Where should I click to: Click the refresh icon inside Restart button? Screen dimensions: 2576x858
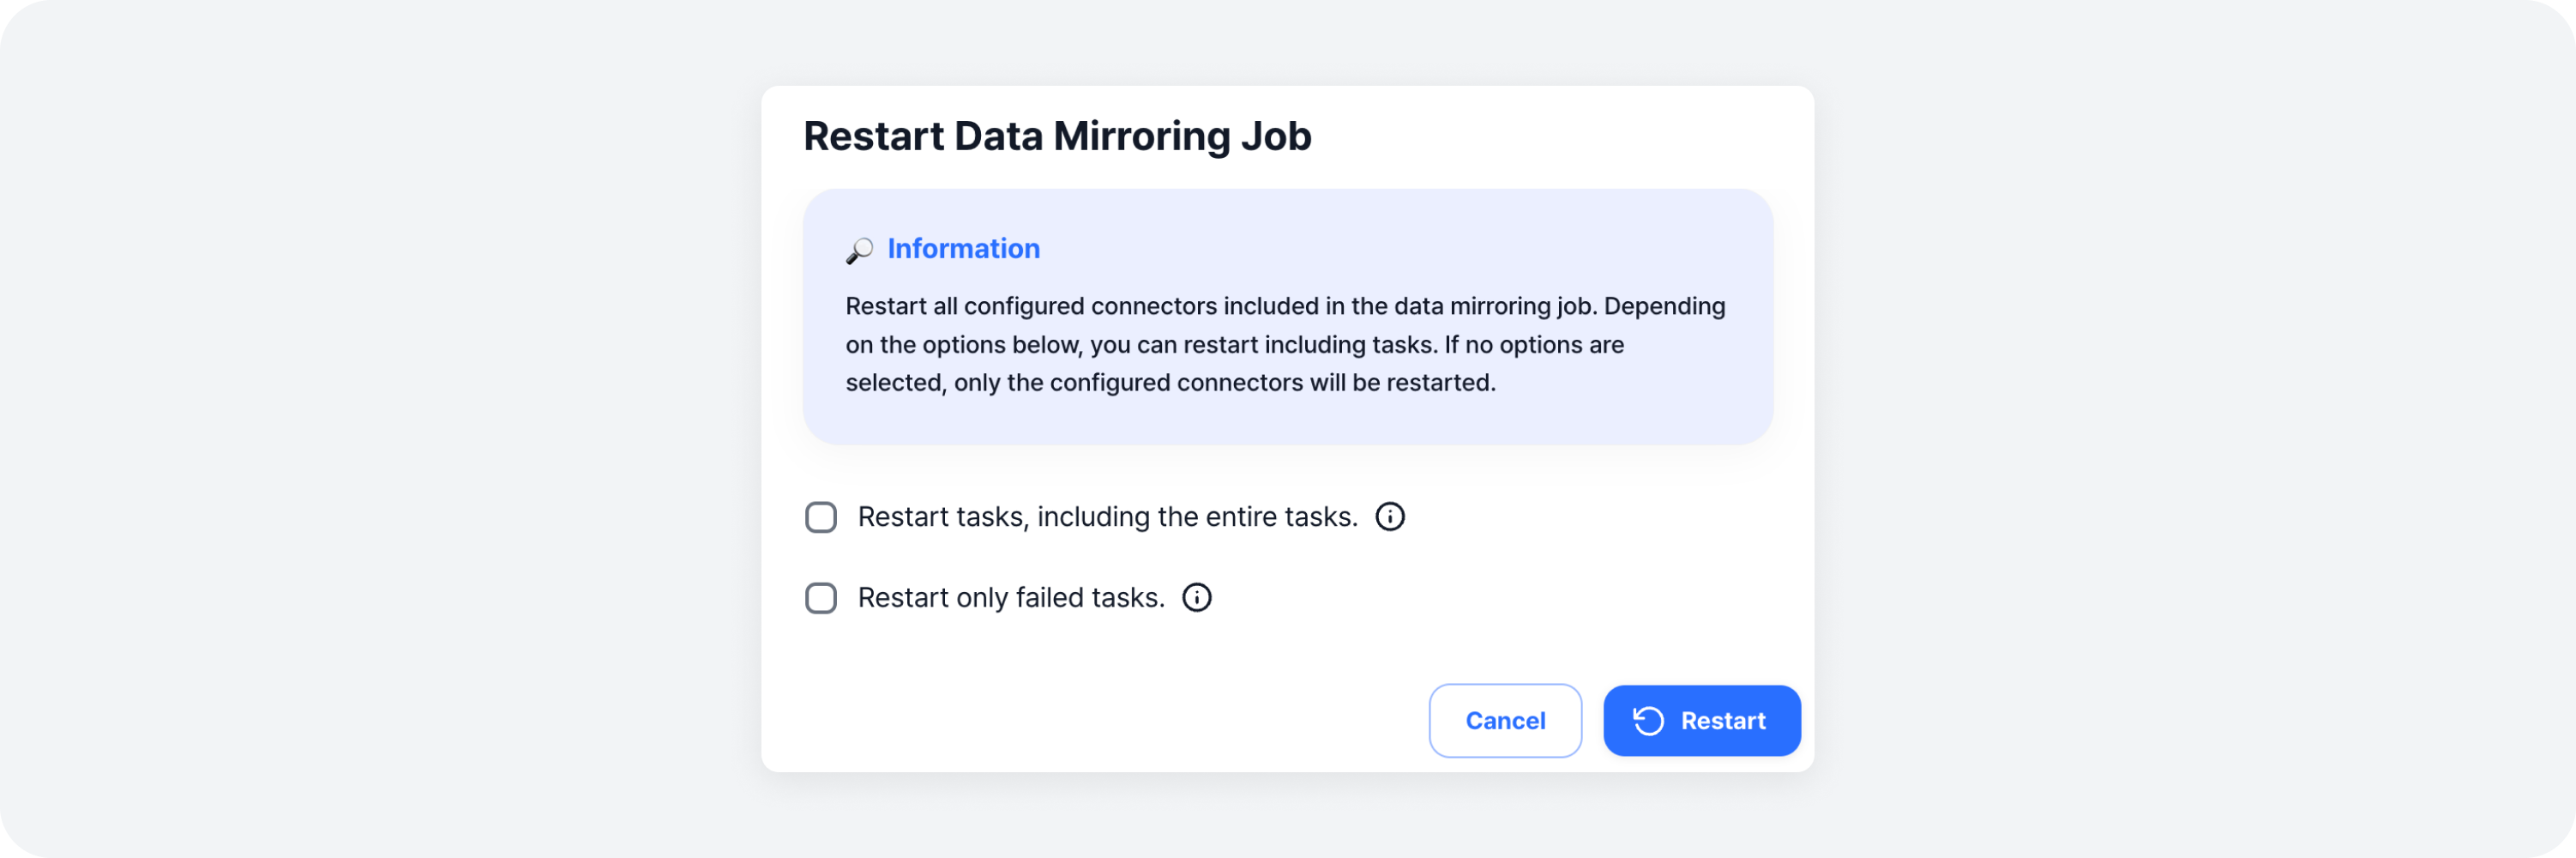[1650, 720]
